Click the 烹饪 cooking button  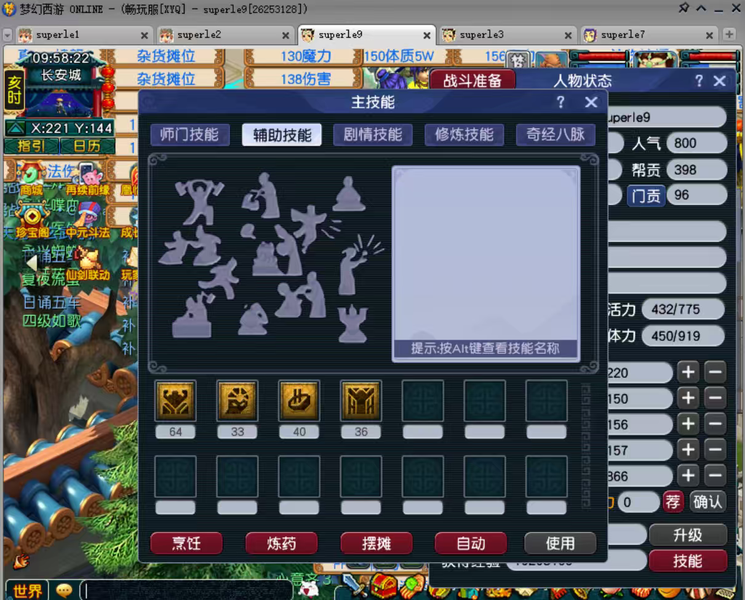(186, 543)
